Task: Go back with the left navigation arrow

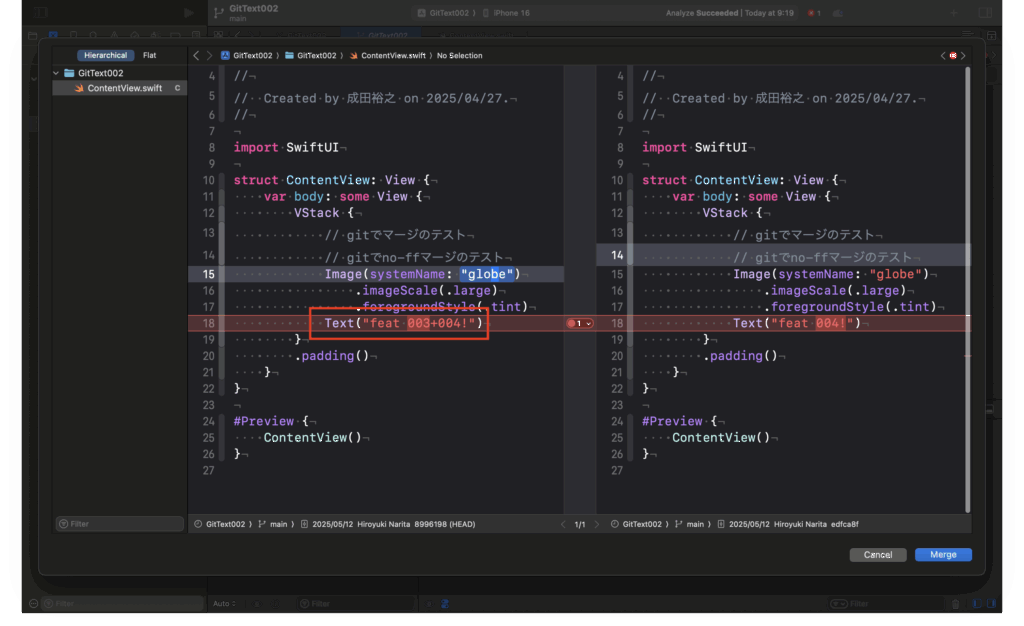Action: pyautogui.click(x=196, y=55)
